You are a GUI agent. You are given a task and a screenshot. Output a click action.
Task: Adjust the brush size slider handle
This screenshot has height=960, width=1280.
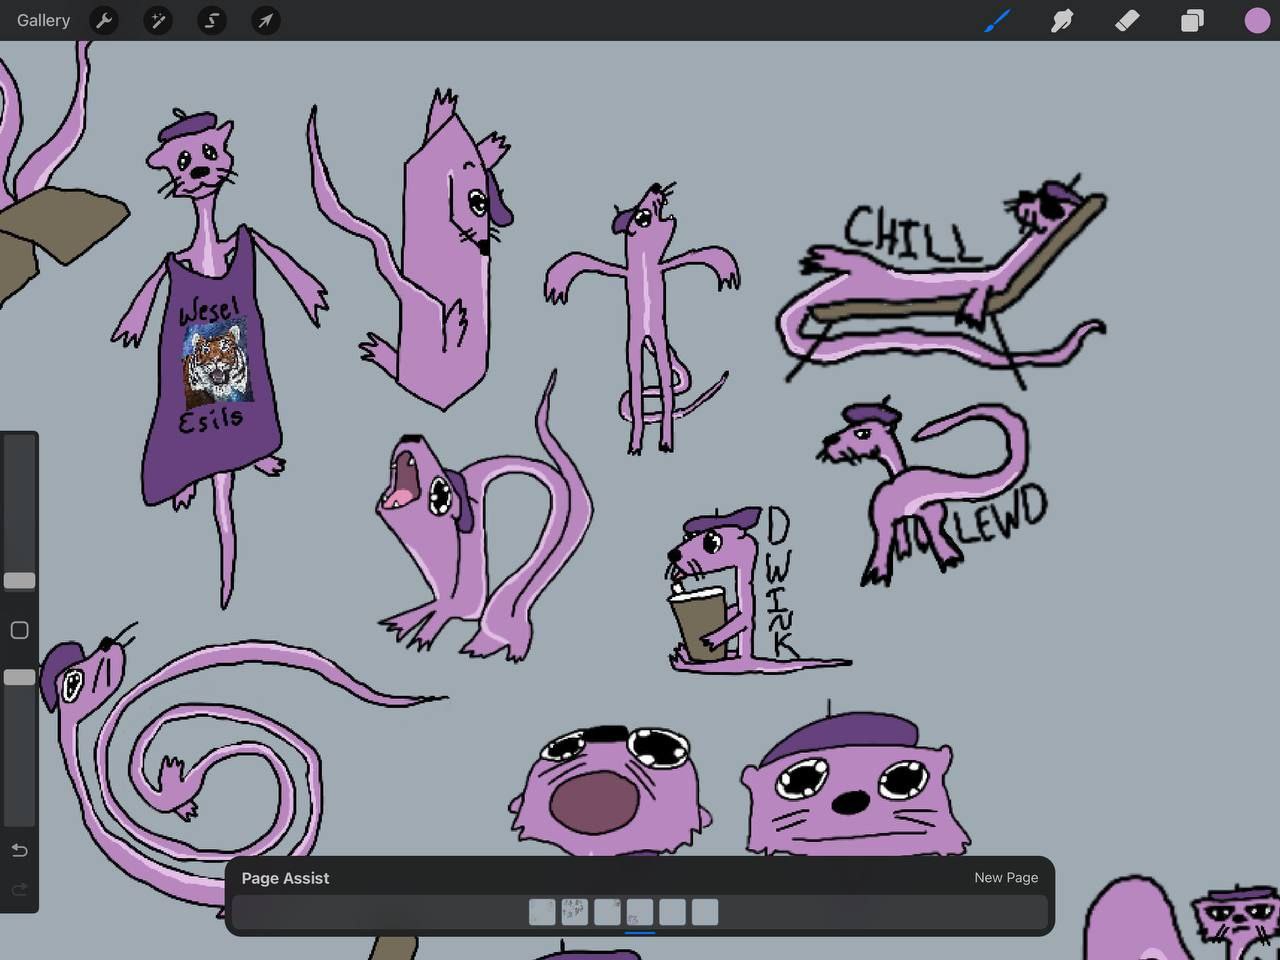(19, 581)
